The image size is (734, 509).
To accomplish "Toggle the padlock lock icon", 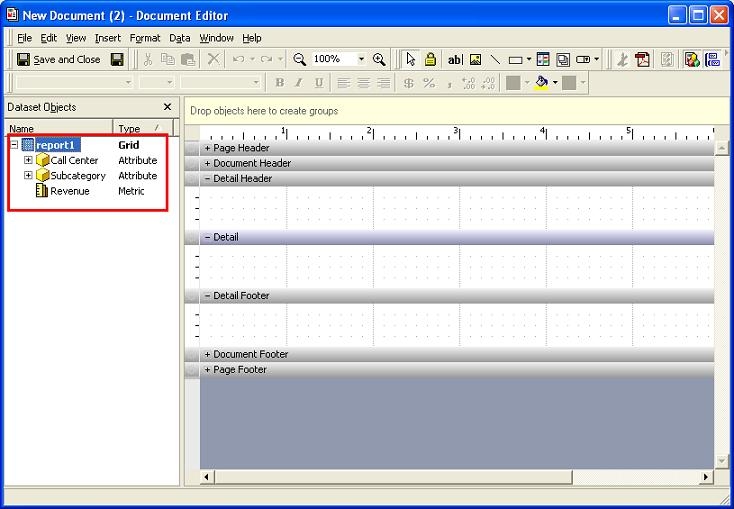I will pos(430,60).
